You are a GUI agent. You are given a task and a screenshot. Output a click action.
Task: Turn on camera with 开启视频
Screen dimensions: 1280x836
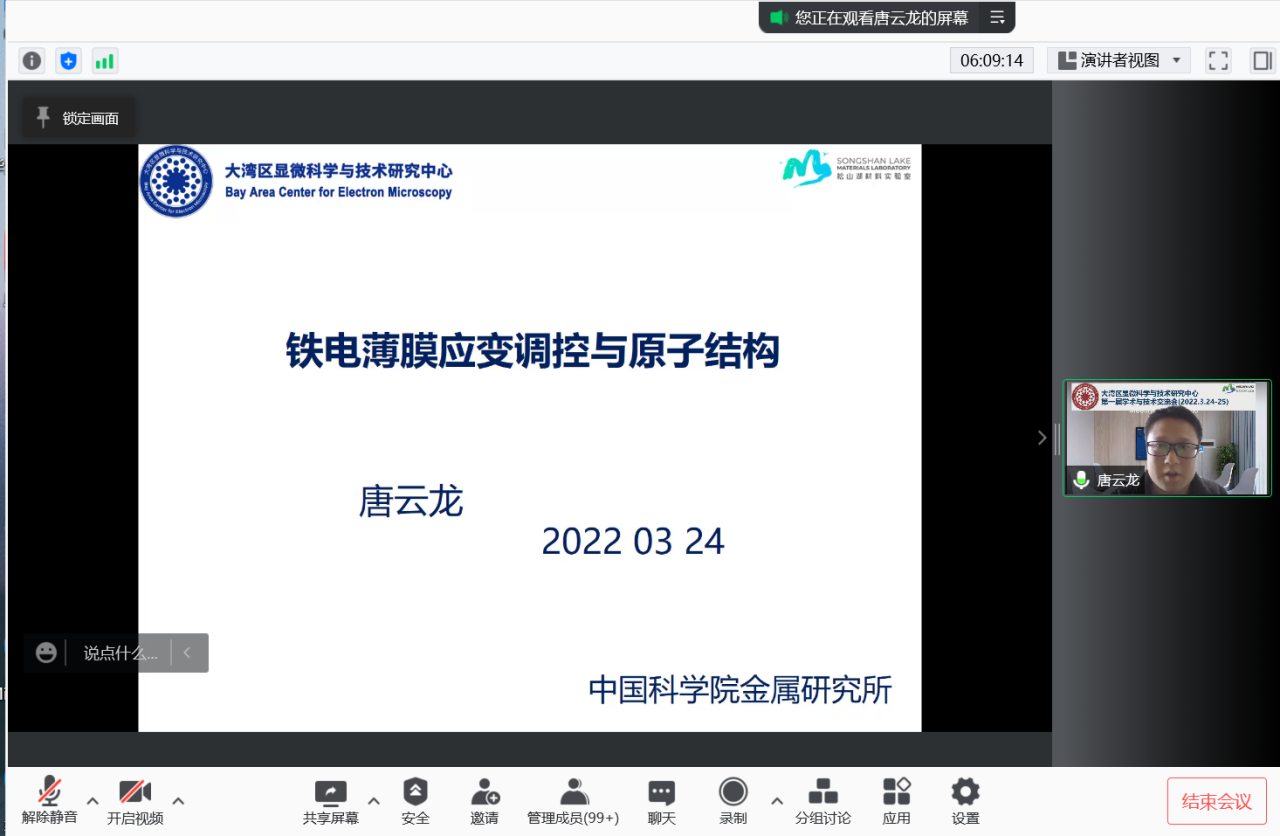pyautogui.click(x=135, y=801)
